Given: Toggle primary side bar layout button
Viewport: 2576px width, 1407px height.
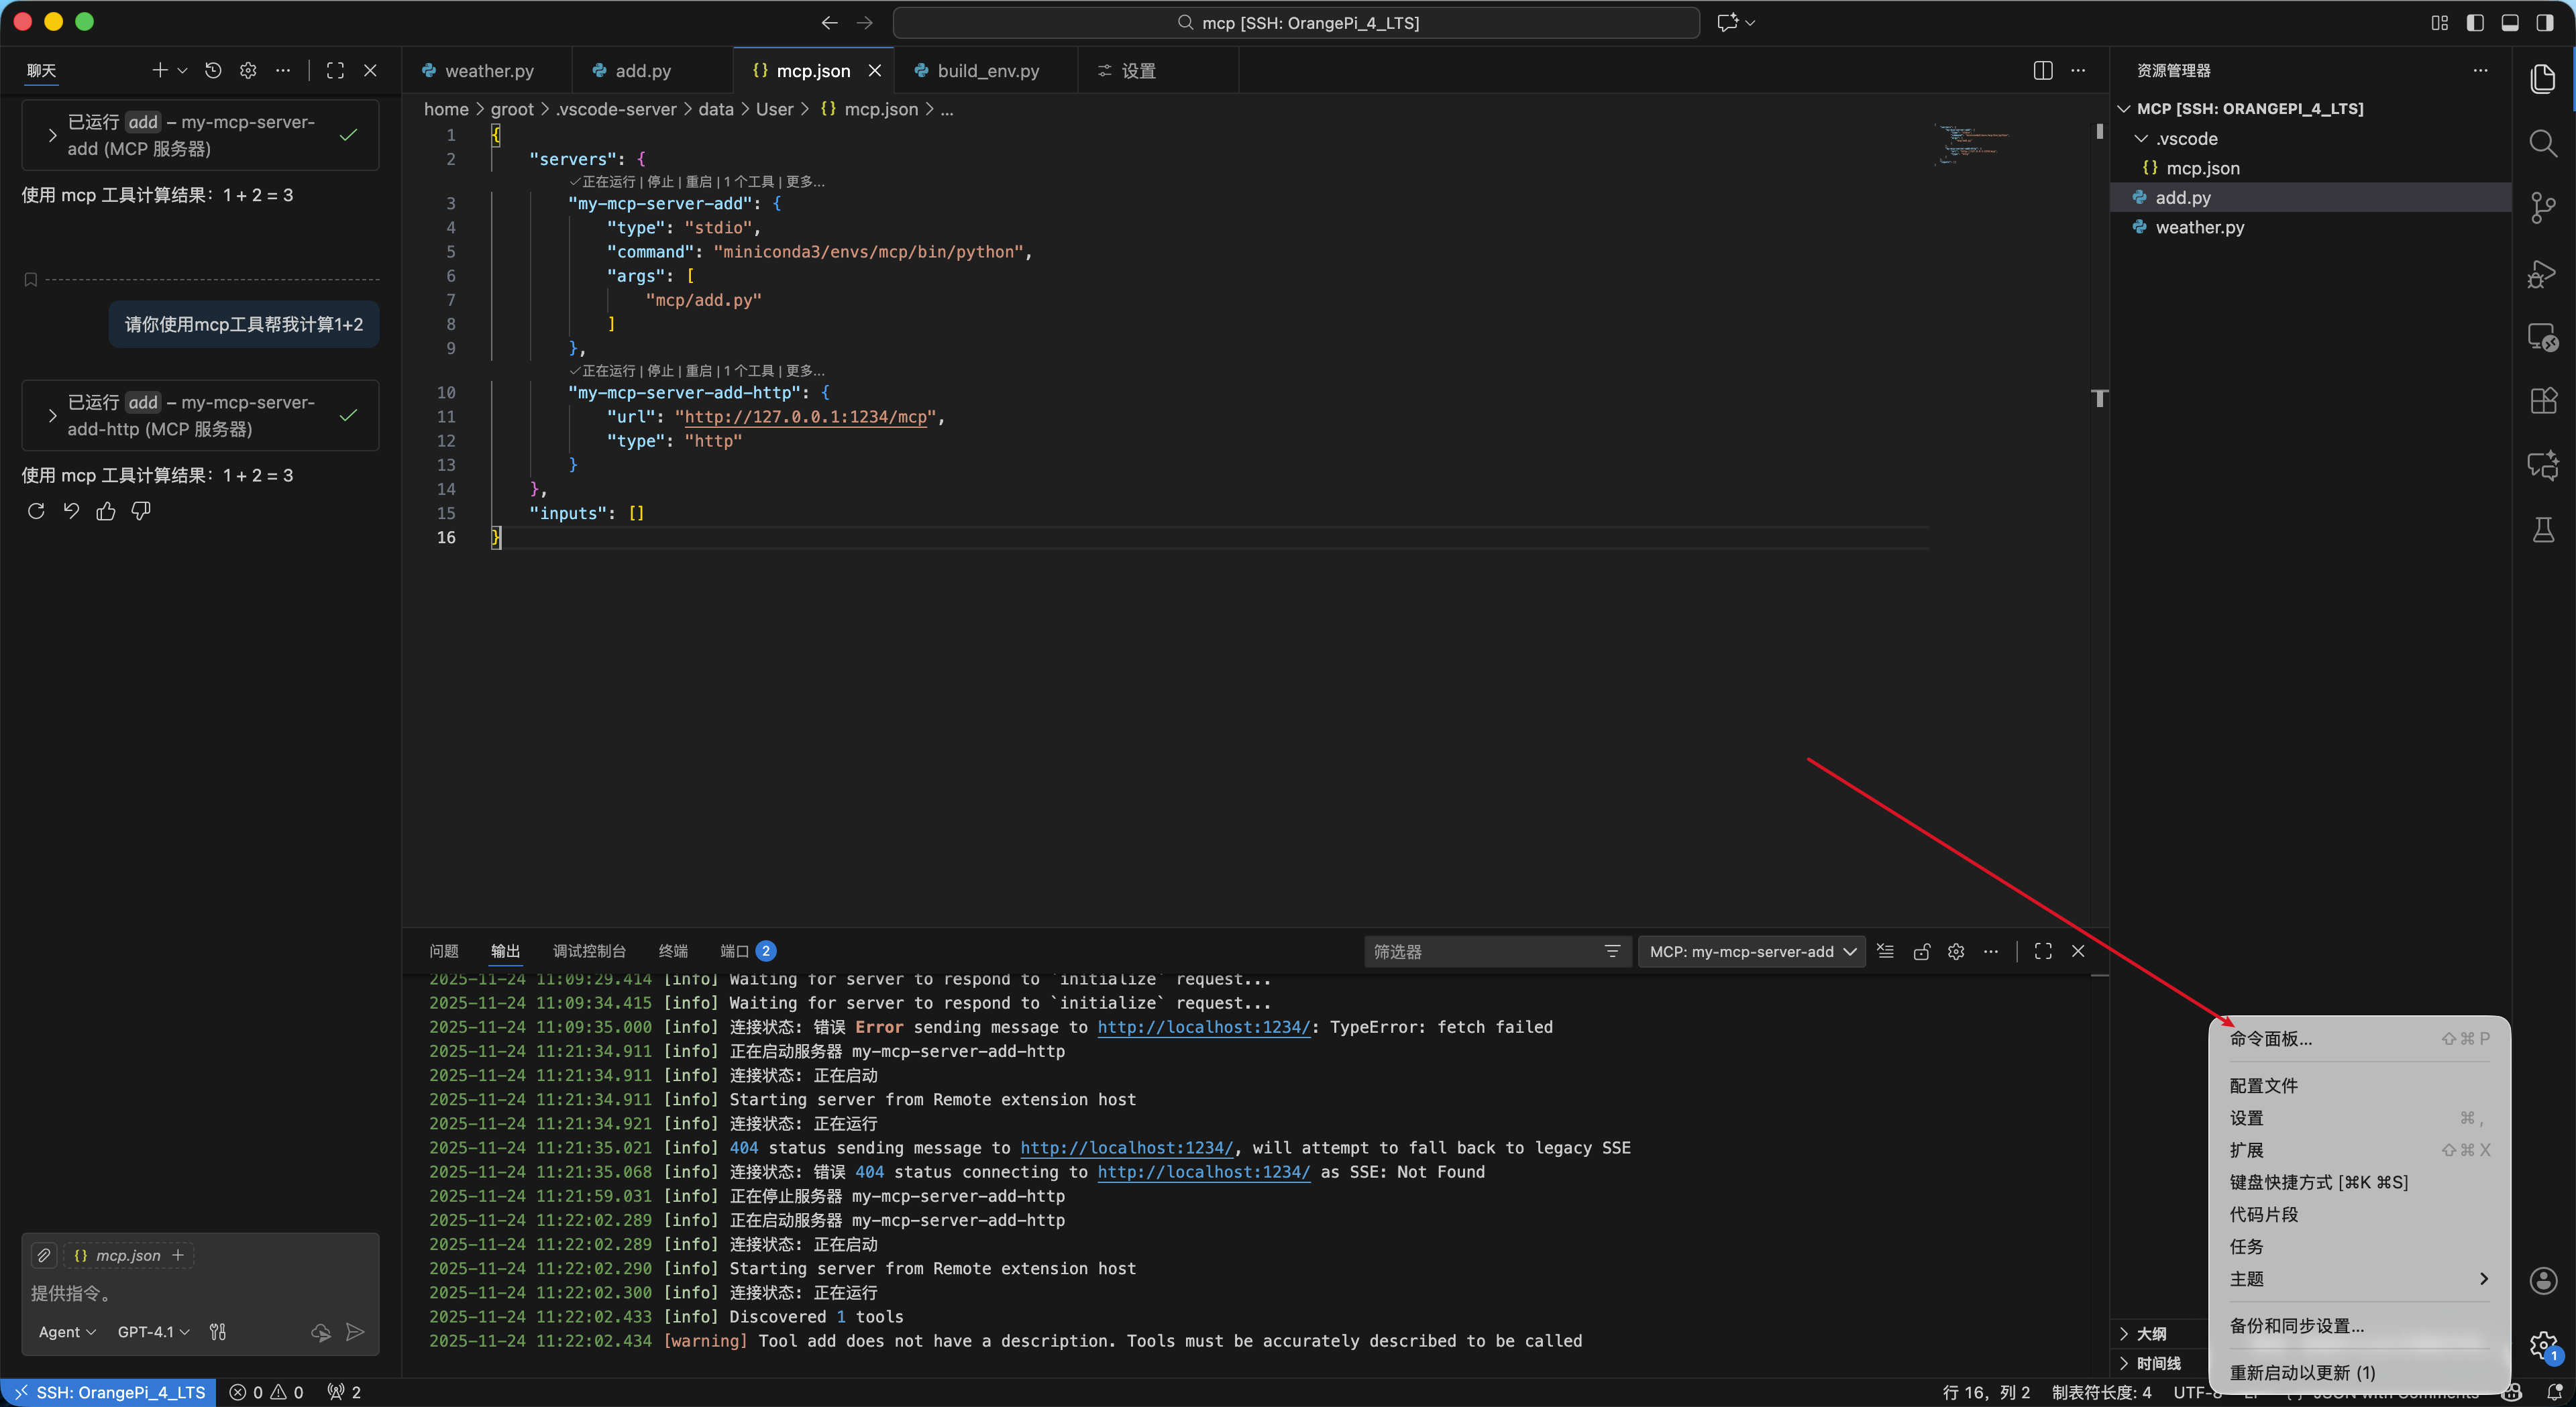Looking at the screenshot, I should [2475, 22].
